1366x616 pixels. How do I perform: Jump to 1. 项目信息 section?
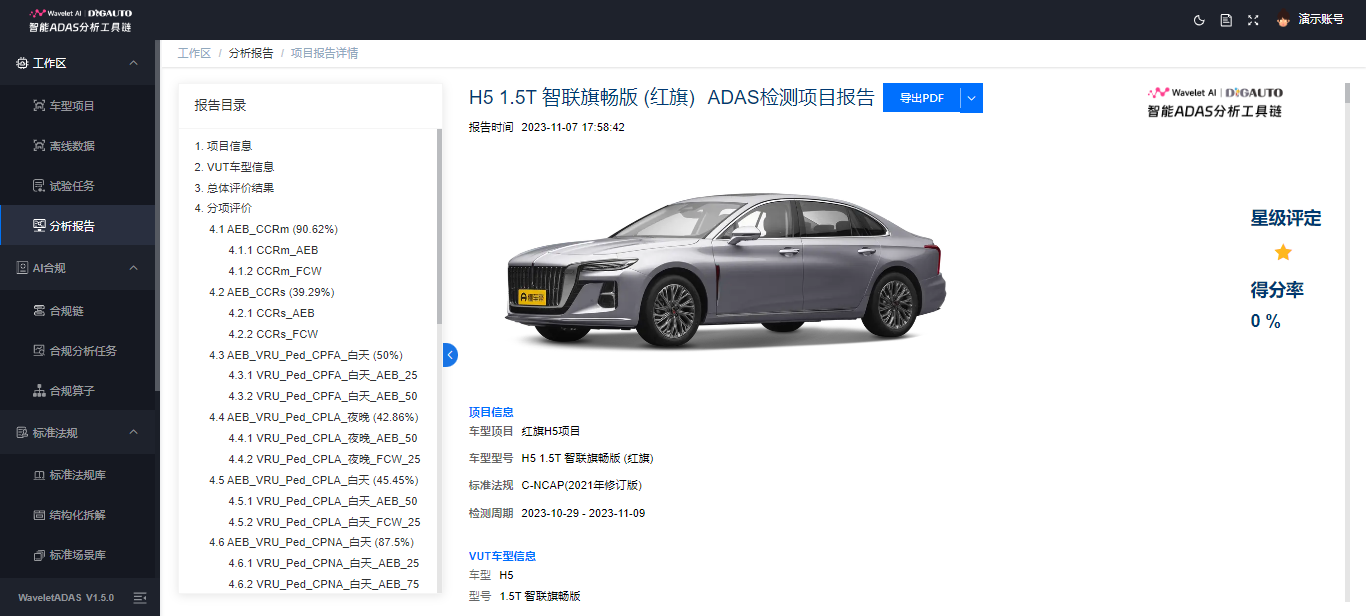(x=223, y=146)
